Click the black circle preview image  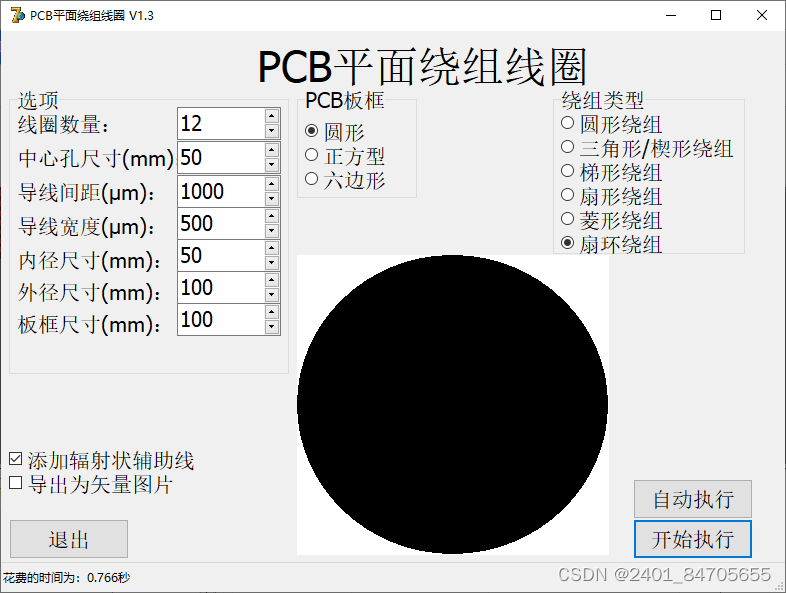pyautogui.click(x=453, y=405)
